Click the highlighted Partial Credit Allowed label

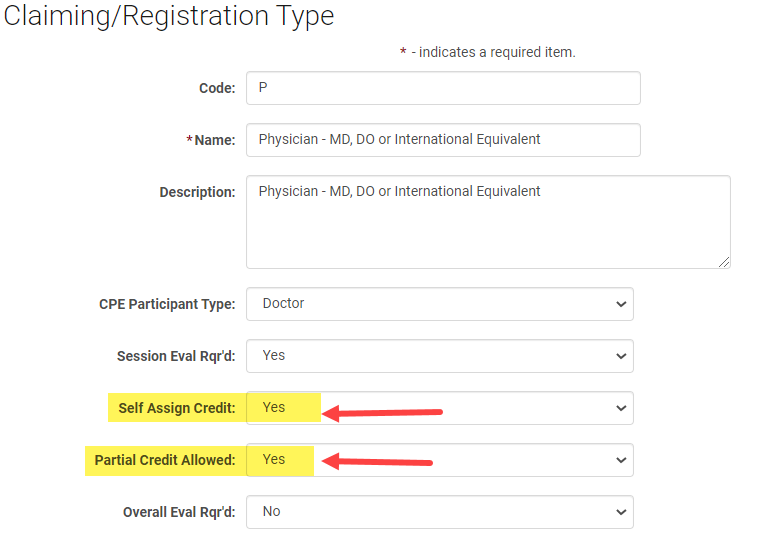[x=165, y=460]
